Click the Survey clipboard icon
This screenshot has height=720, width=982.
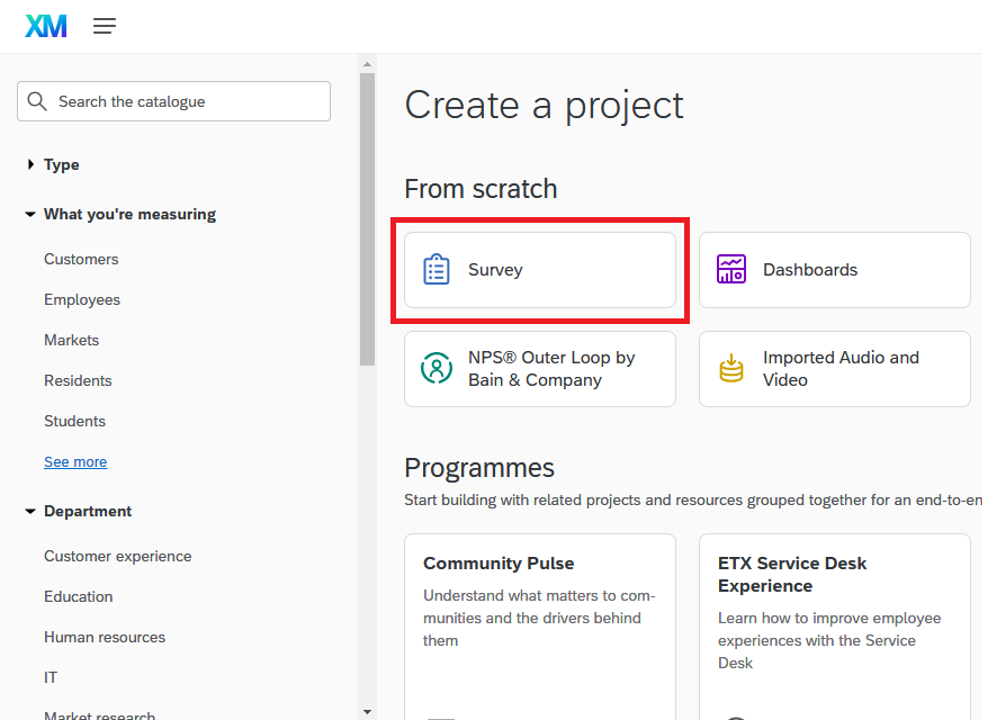point(437,270)
